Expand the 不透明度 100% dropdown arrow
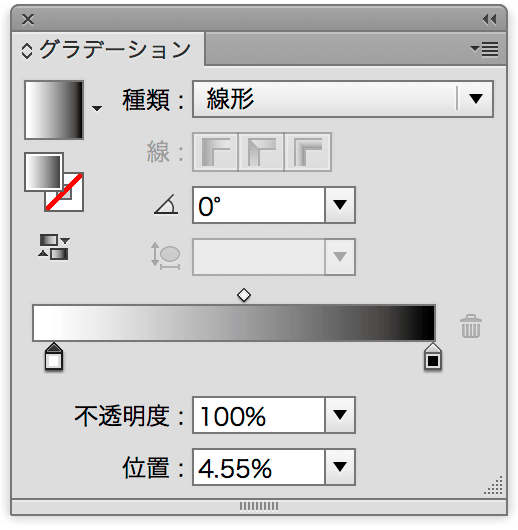Screen dimensions: 518x530 tap(340, 415)
